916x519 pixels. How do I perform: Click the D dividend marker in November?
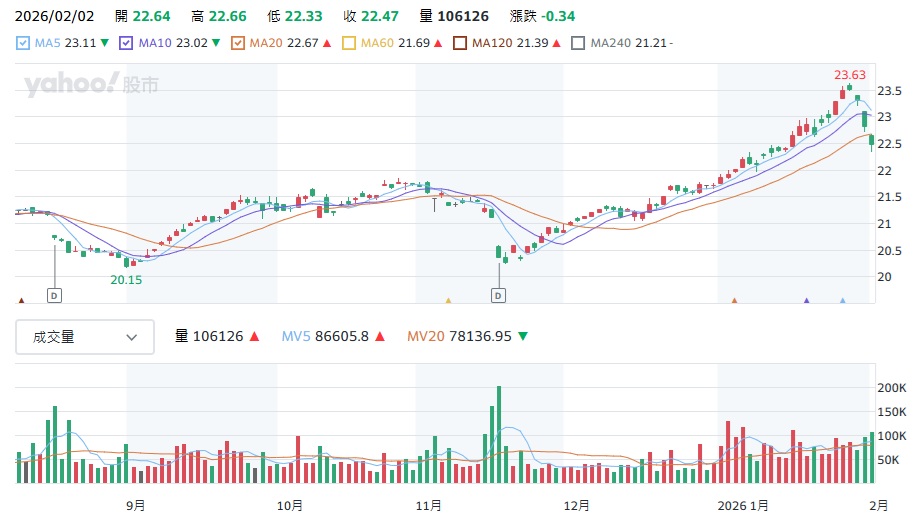498,295
